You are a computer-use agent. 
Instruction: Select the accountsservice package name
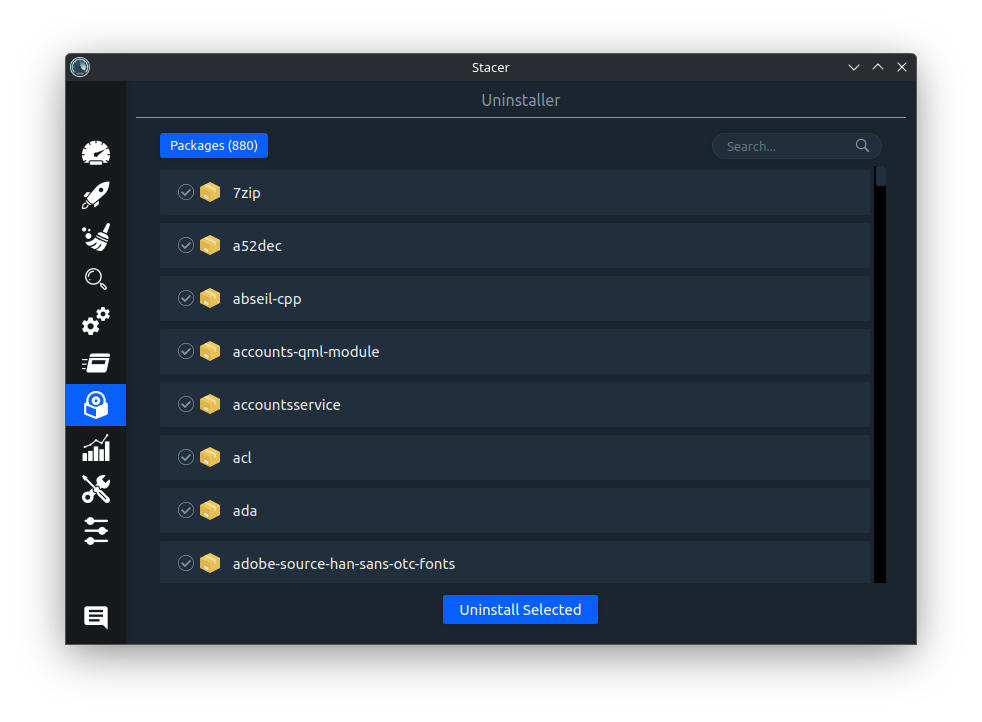(286, 405)
